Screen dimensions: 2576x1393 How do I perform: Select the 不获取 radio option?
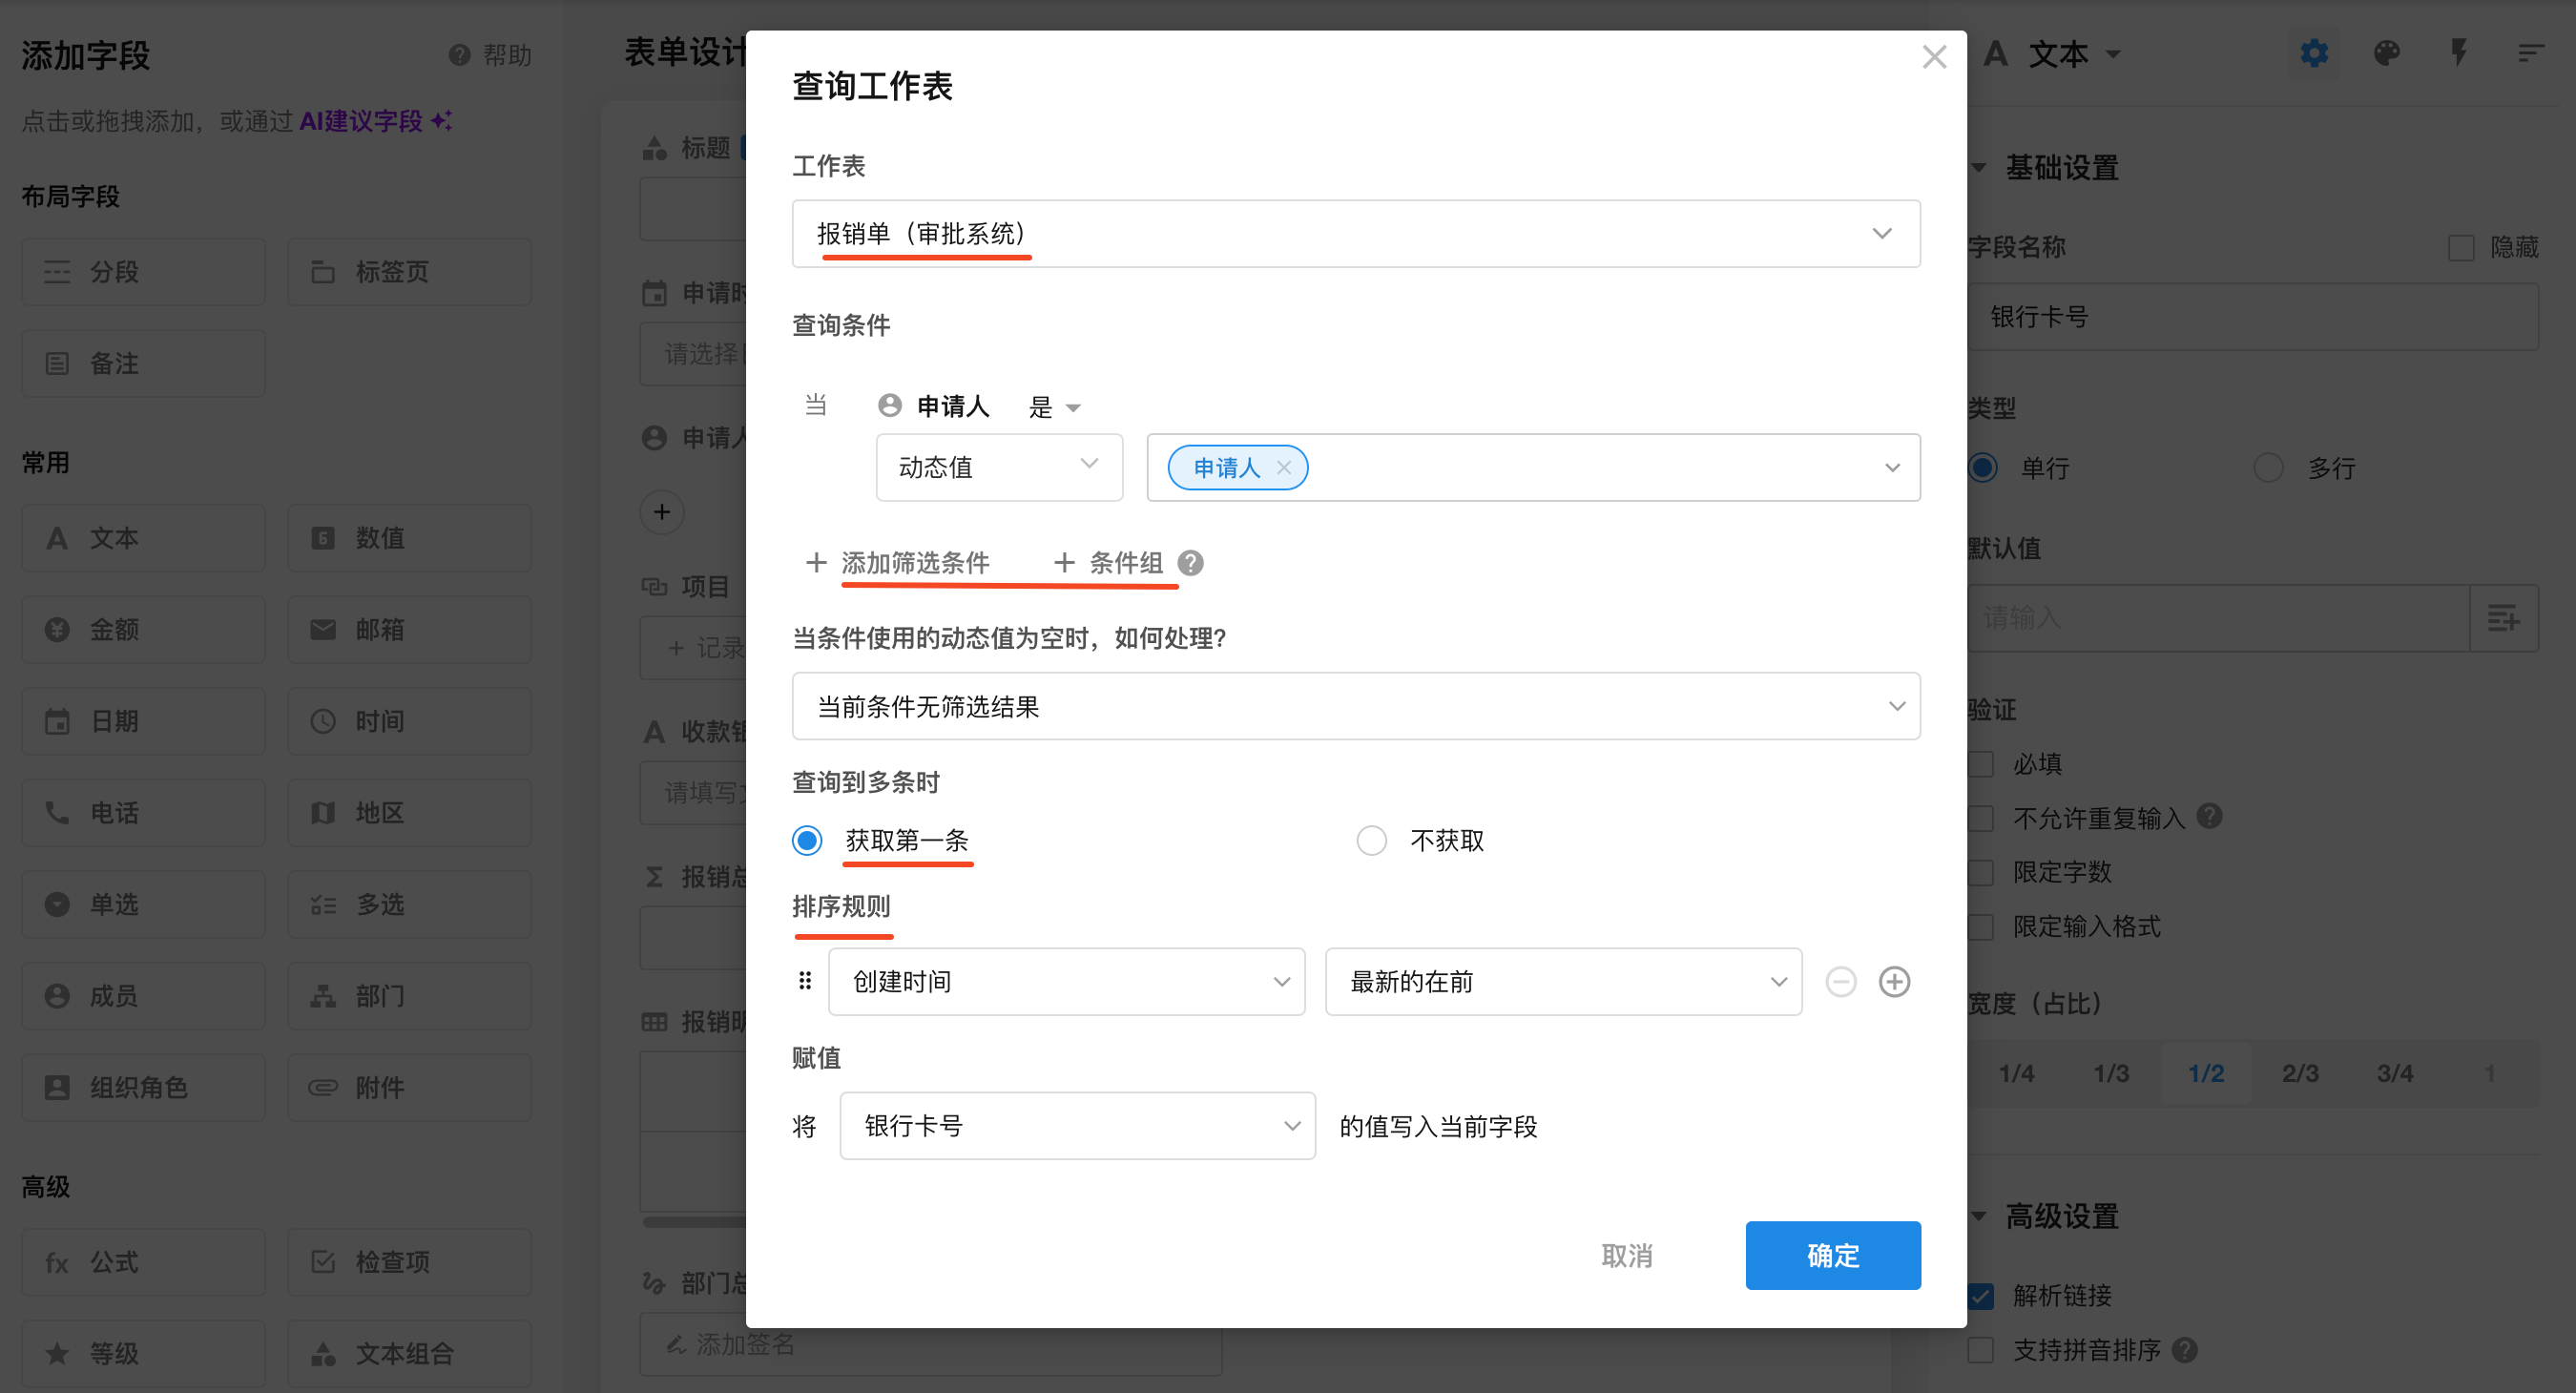pos(1371,840)
